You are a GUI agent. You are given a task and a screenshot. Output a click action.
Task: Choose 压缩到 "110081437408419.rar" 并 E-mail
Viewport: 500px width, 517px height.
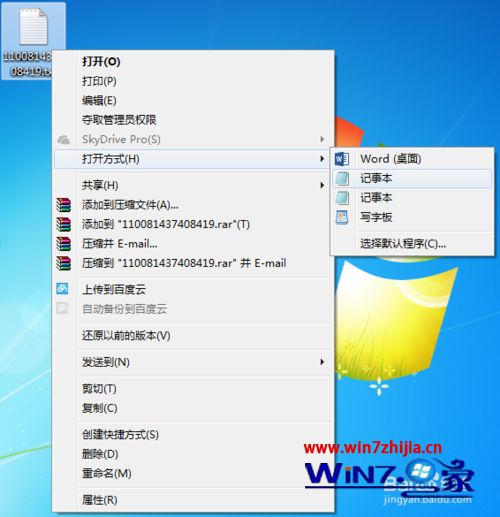[193, 263]
